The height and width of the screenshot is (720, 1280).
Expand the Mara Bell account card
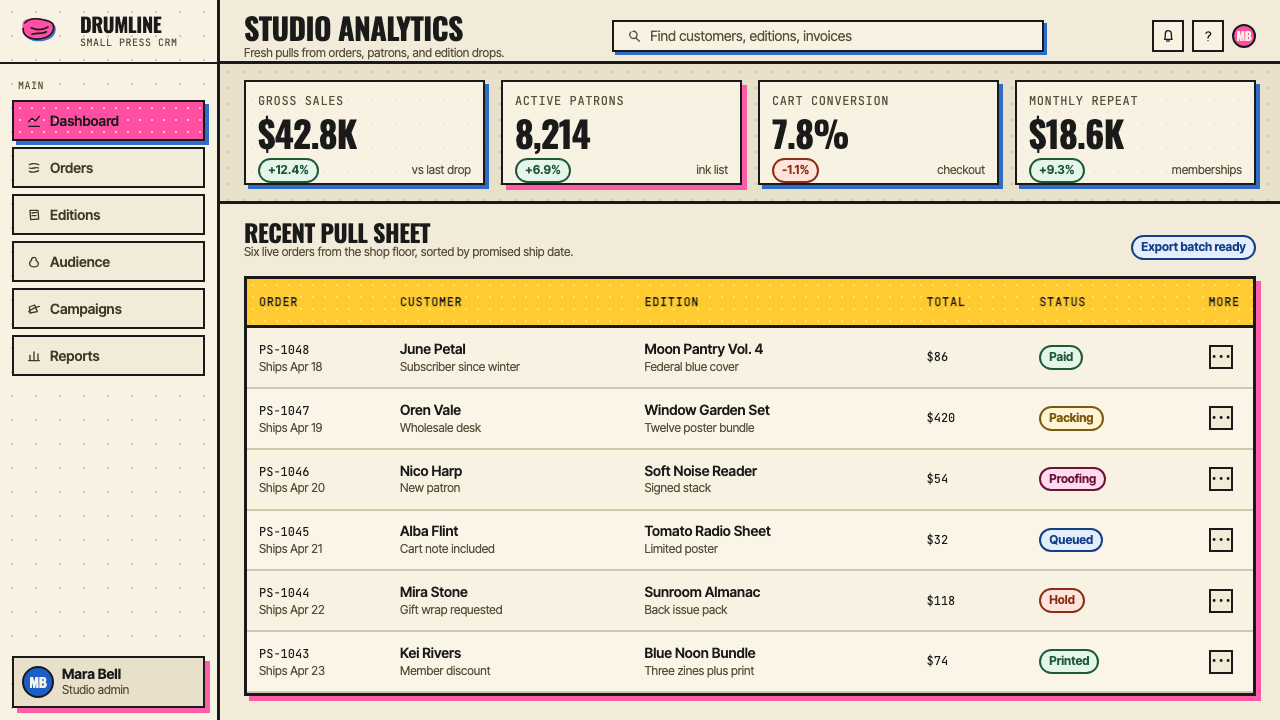click(108, 682)
